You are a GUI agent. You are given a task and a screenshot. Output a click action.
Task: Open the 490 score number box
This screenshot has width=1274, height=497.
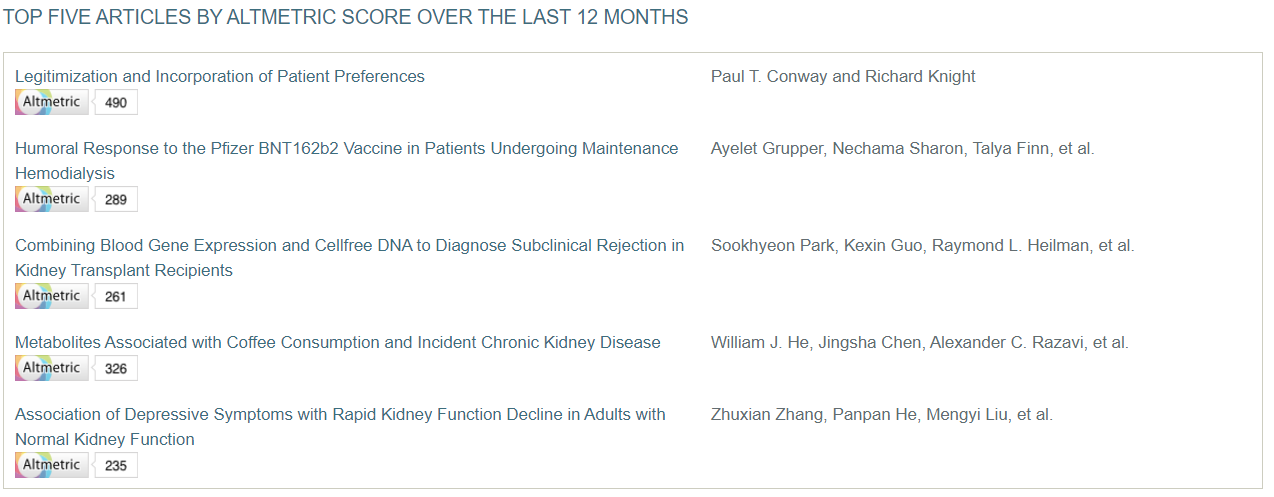(116, 102)
